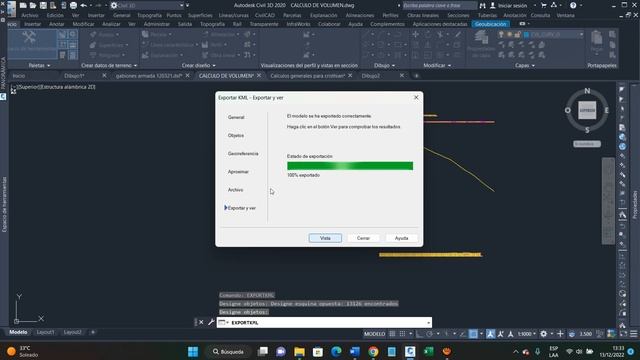Screen dimensions: 640x360
Task: Click the Windows Start button
Action: pos(193,351)
